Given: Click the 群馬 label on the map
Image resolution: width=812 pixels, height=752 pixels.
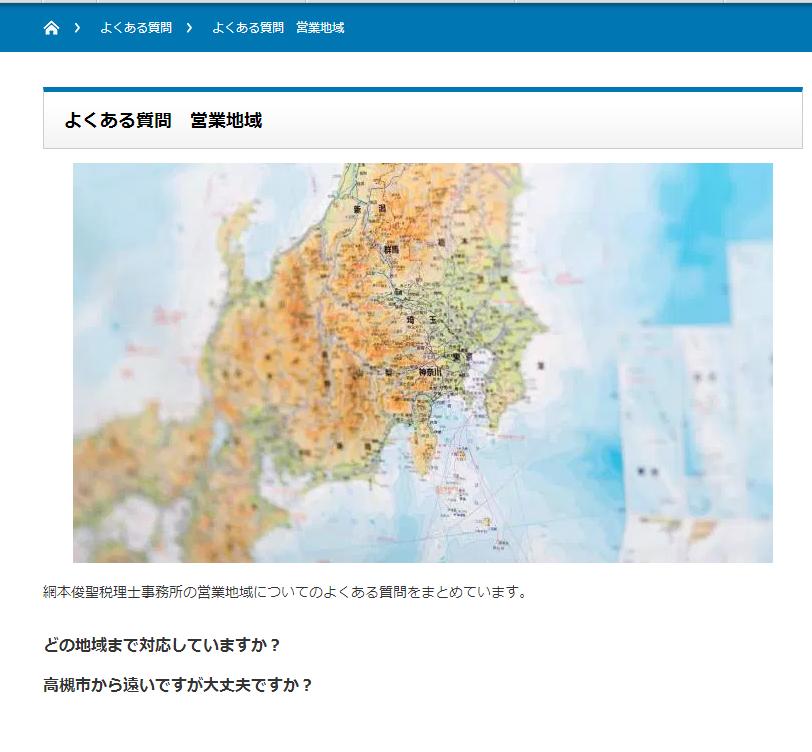Looking at the screenshot, I should [x=391, y=248].
